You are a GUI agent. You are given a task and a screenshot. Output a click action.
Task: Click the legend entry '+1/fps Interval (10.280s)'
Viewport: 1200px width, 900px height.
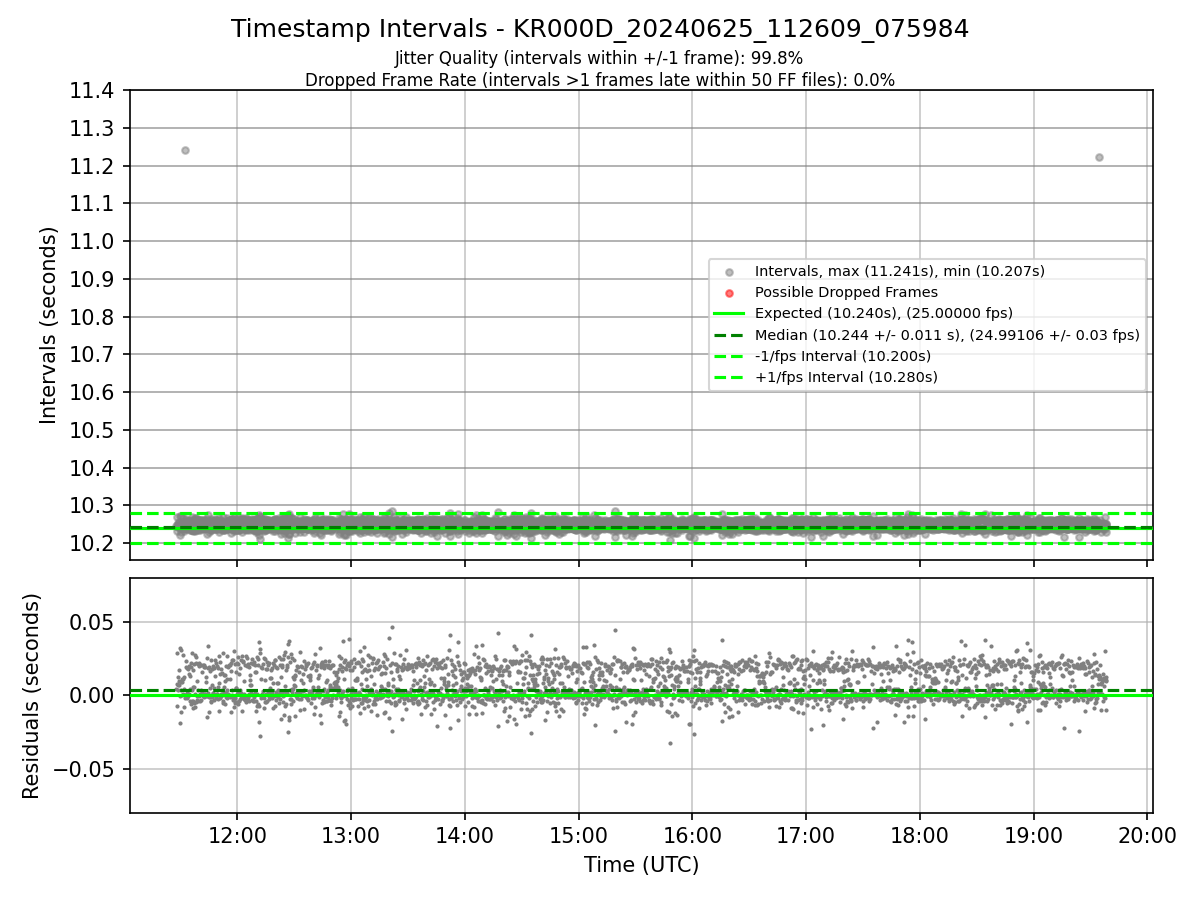pyautogui.click(x=846, y=377)
